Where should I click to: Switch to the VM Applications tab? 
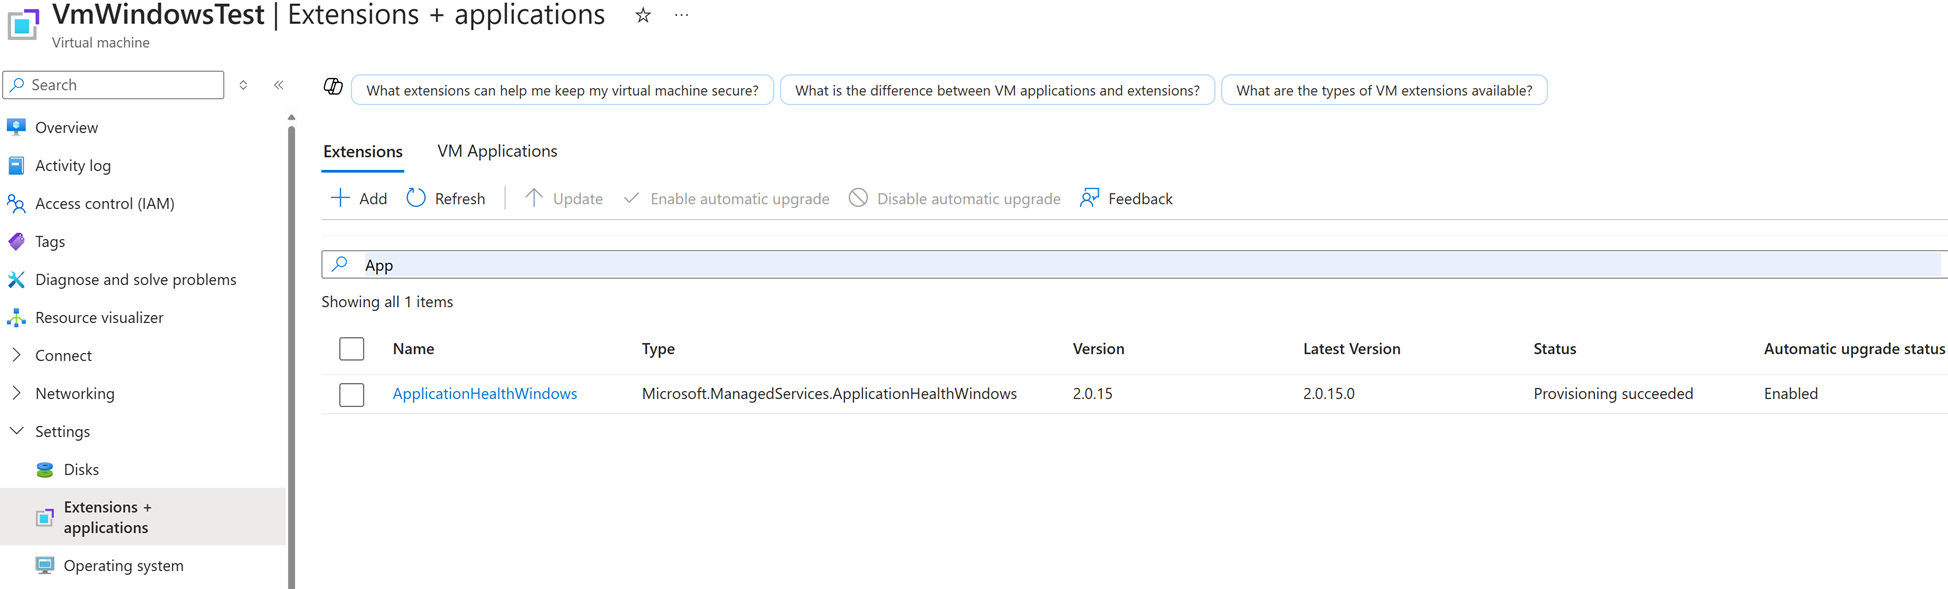(x=497, y=151)
